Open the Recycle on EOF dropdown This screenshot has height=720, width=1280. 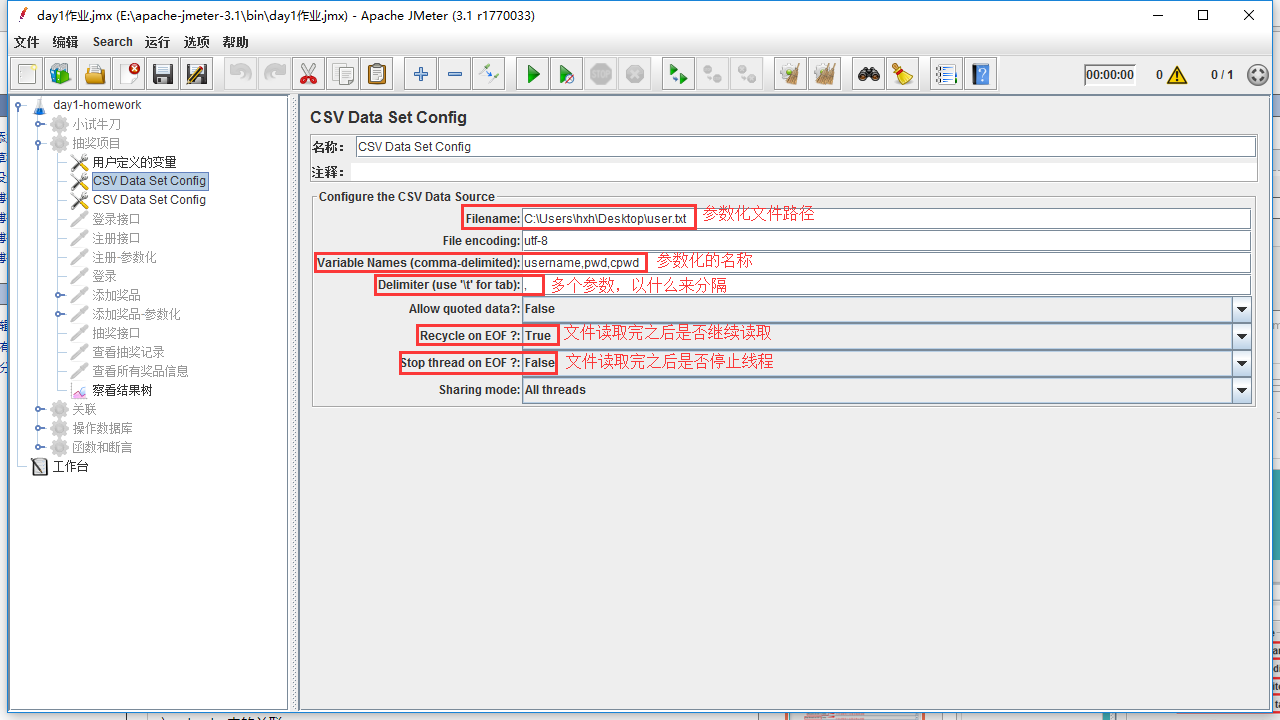point(1242,336)
